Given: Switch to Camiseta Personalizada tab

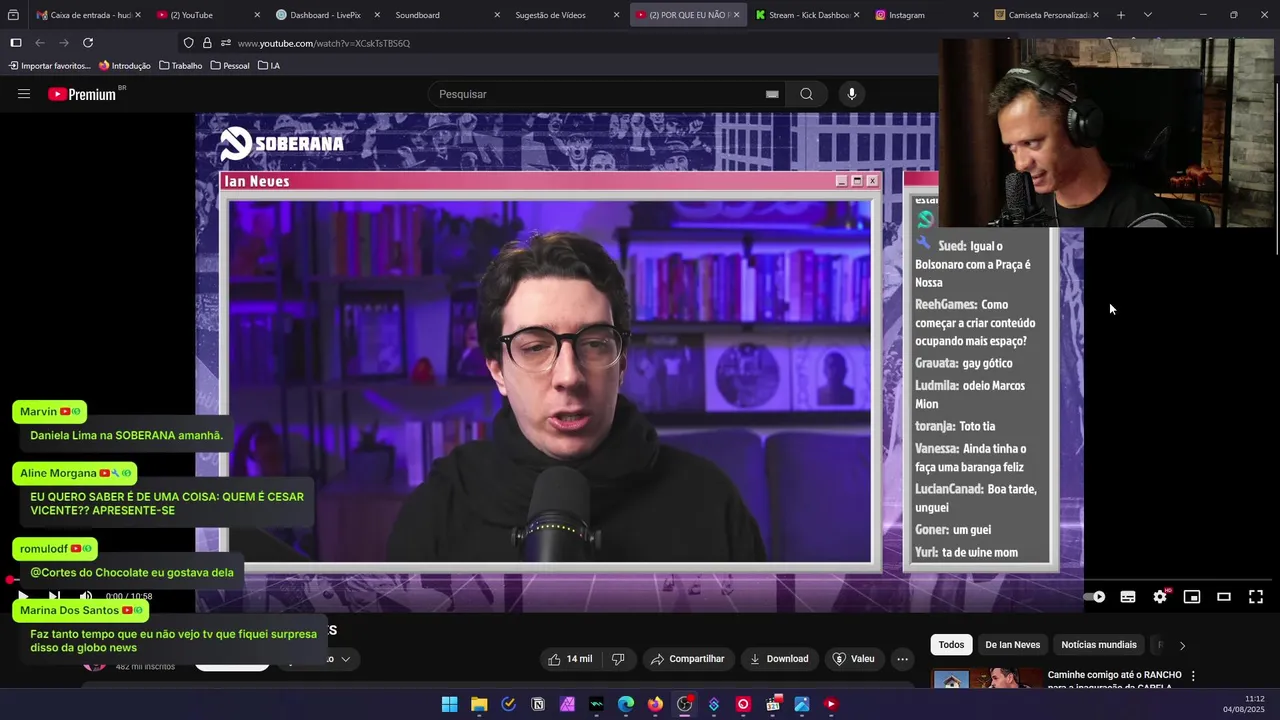Looking at the screenshot, I should click(x=1046, y=15).
